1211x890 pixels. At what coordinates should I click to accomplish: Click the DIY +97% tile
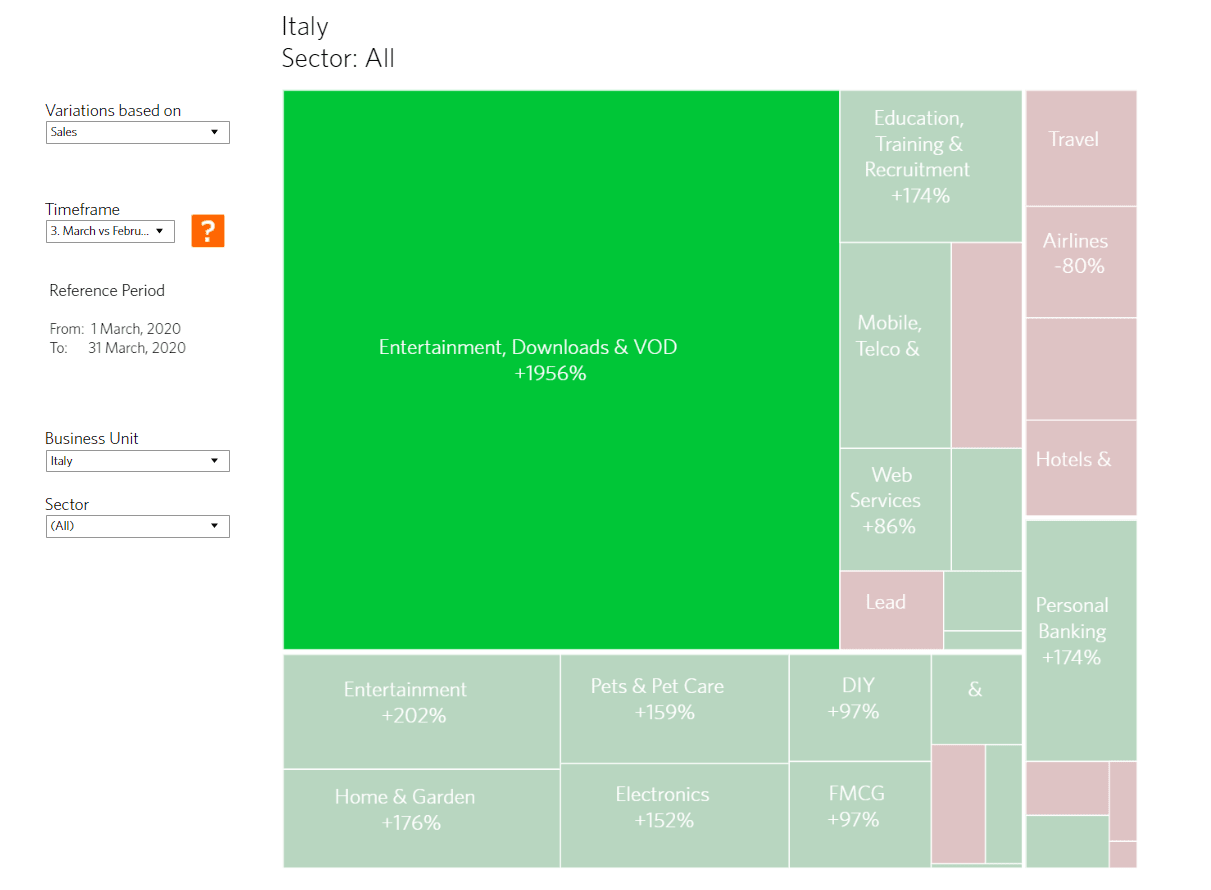tap(860, 707)
